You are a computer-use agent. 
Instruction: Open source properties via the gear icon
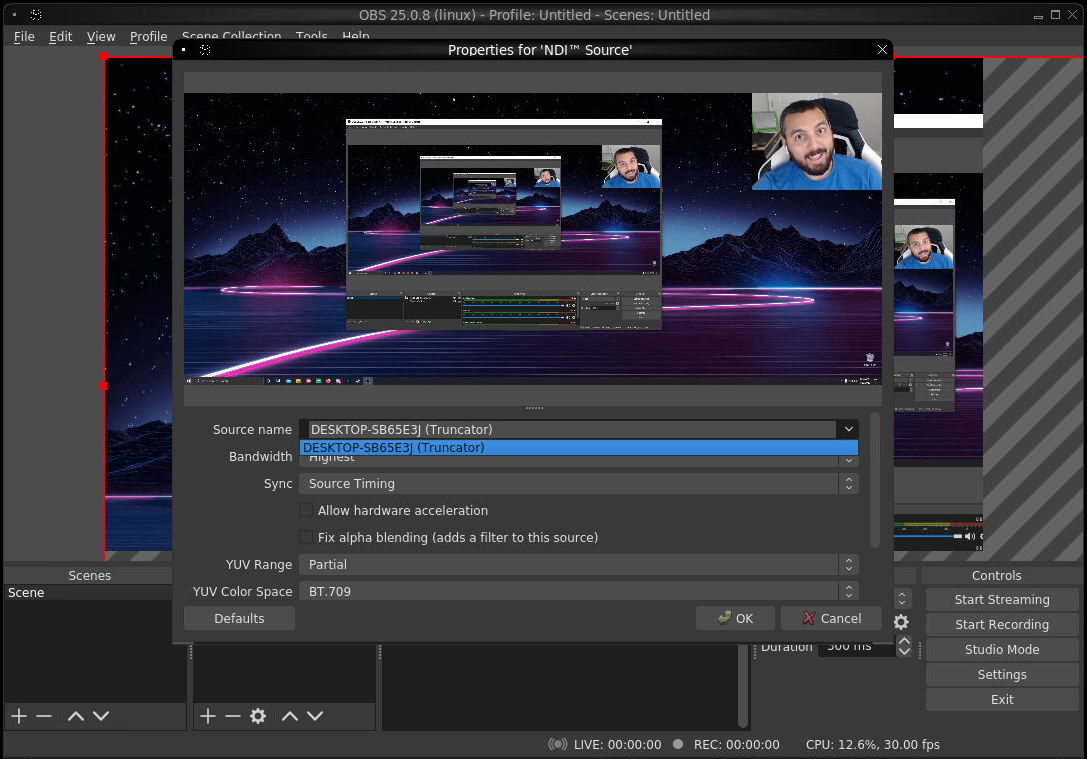pos(258,716)
